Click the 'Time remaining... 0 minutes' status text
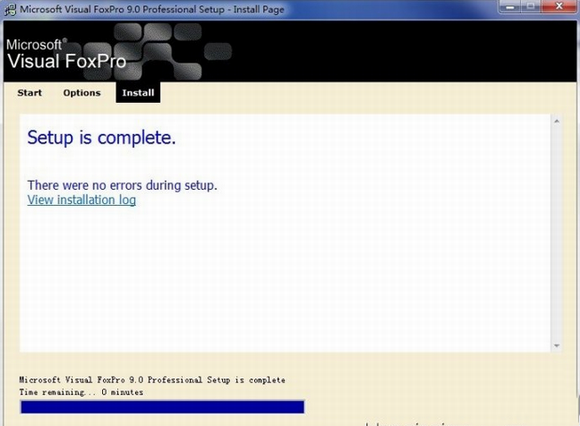580x426 pixels. pos(81,392)
